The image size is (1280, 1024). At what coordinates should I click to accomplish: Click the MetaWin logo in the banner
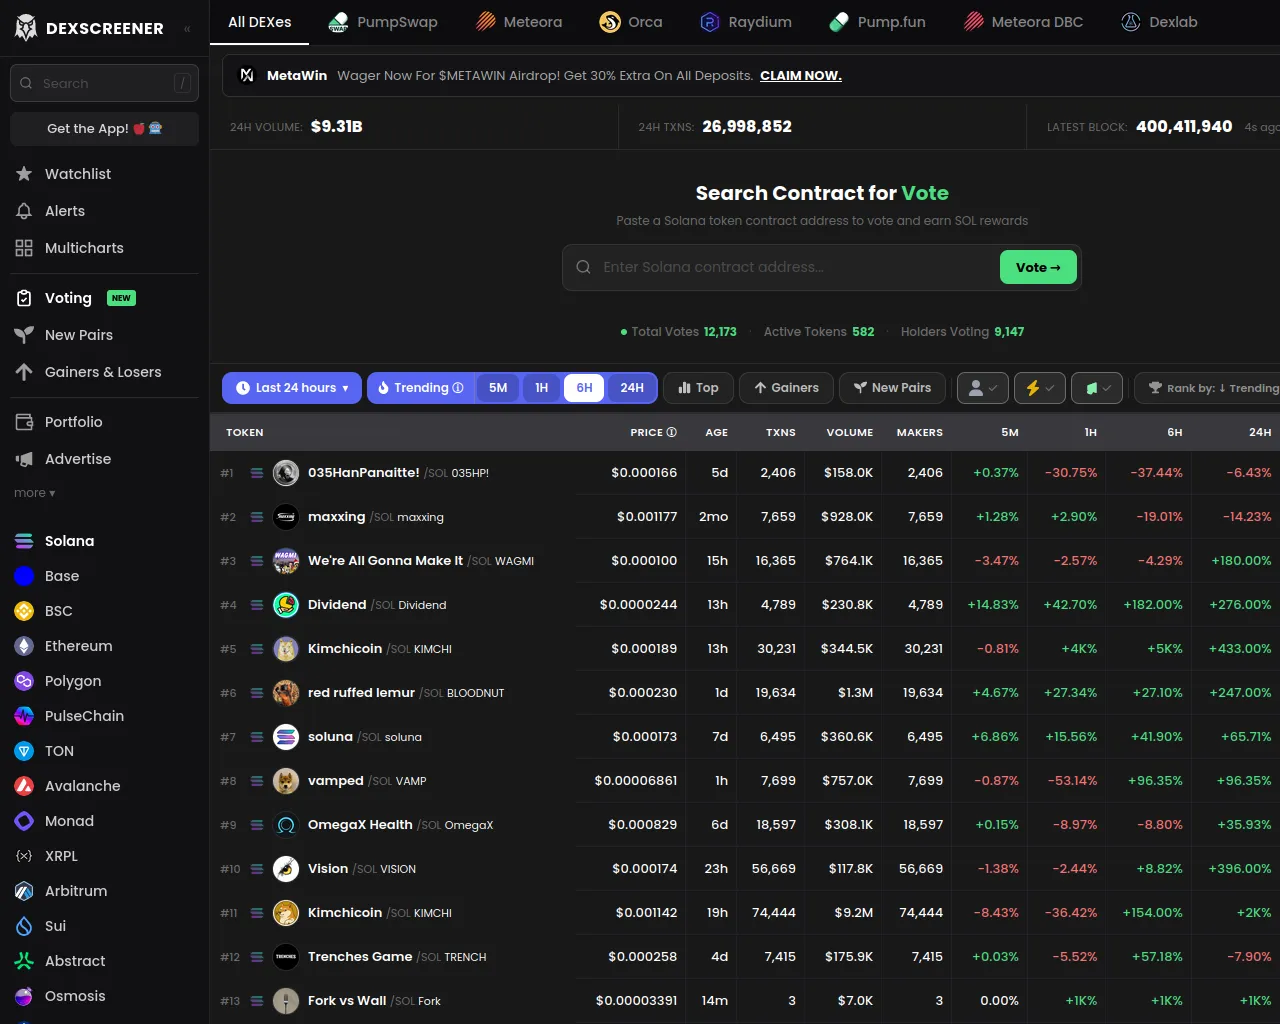pos(247,76)
